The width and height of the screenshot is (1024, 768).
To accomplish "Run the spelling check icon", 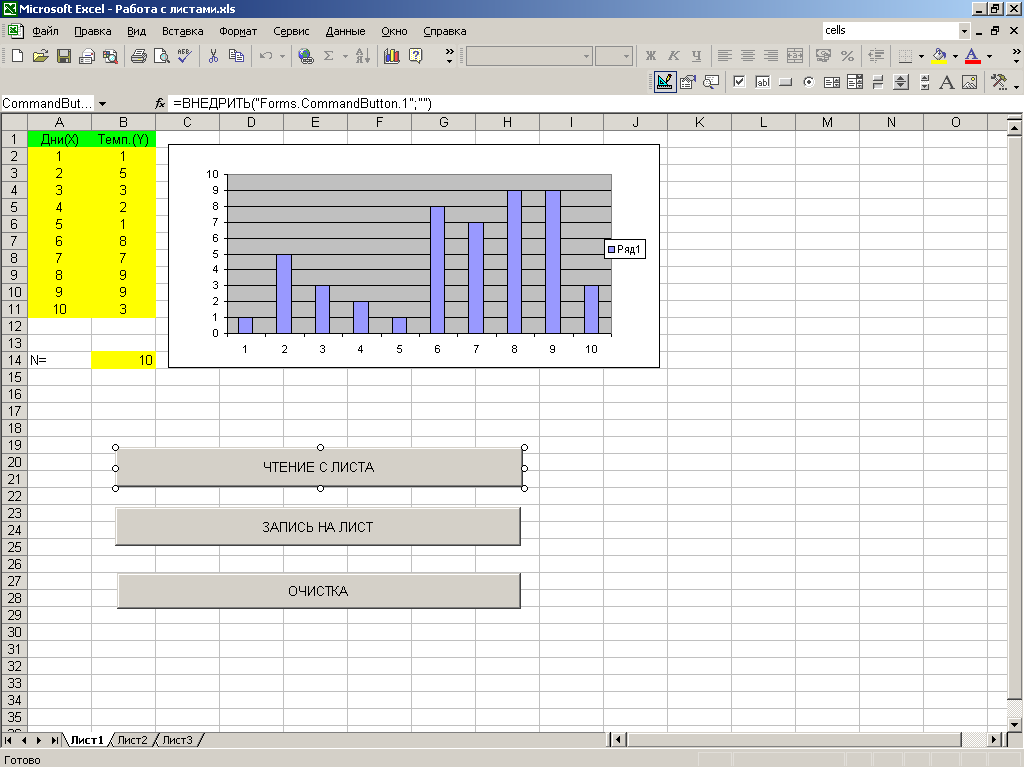I will pos(185,56).
